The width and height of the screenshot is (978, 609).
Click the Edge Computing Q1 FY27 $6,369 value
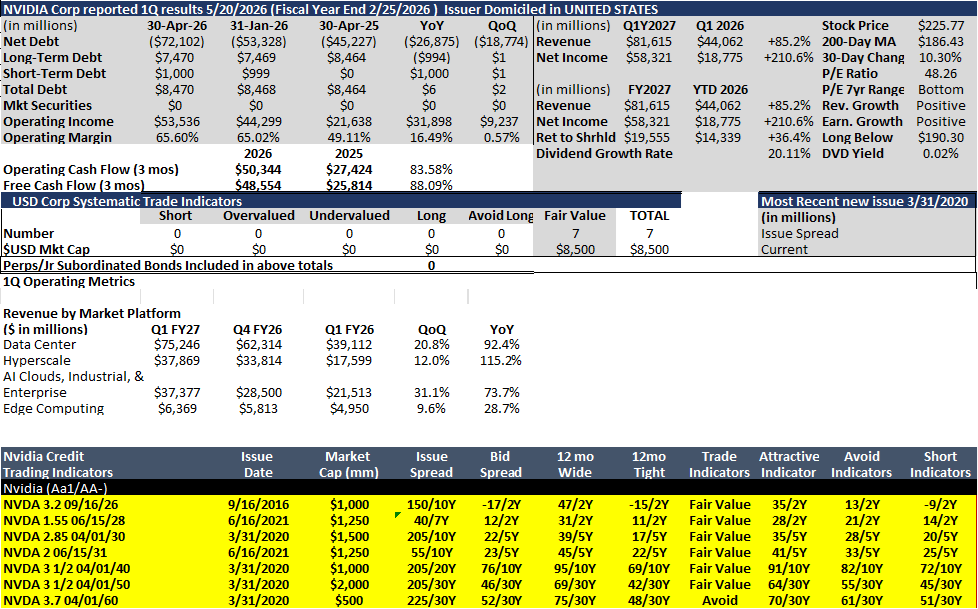click(177, 409)
